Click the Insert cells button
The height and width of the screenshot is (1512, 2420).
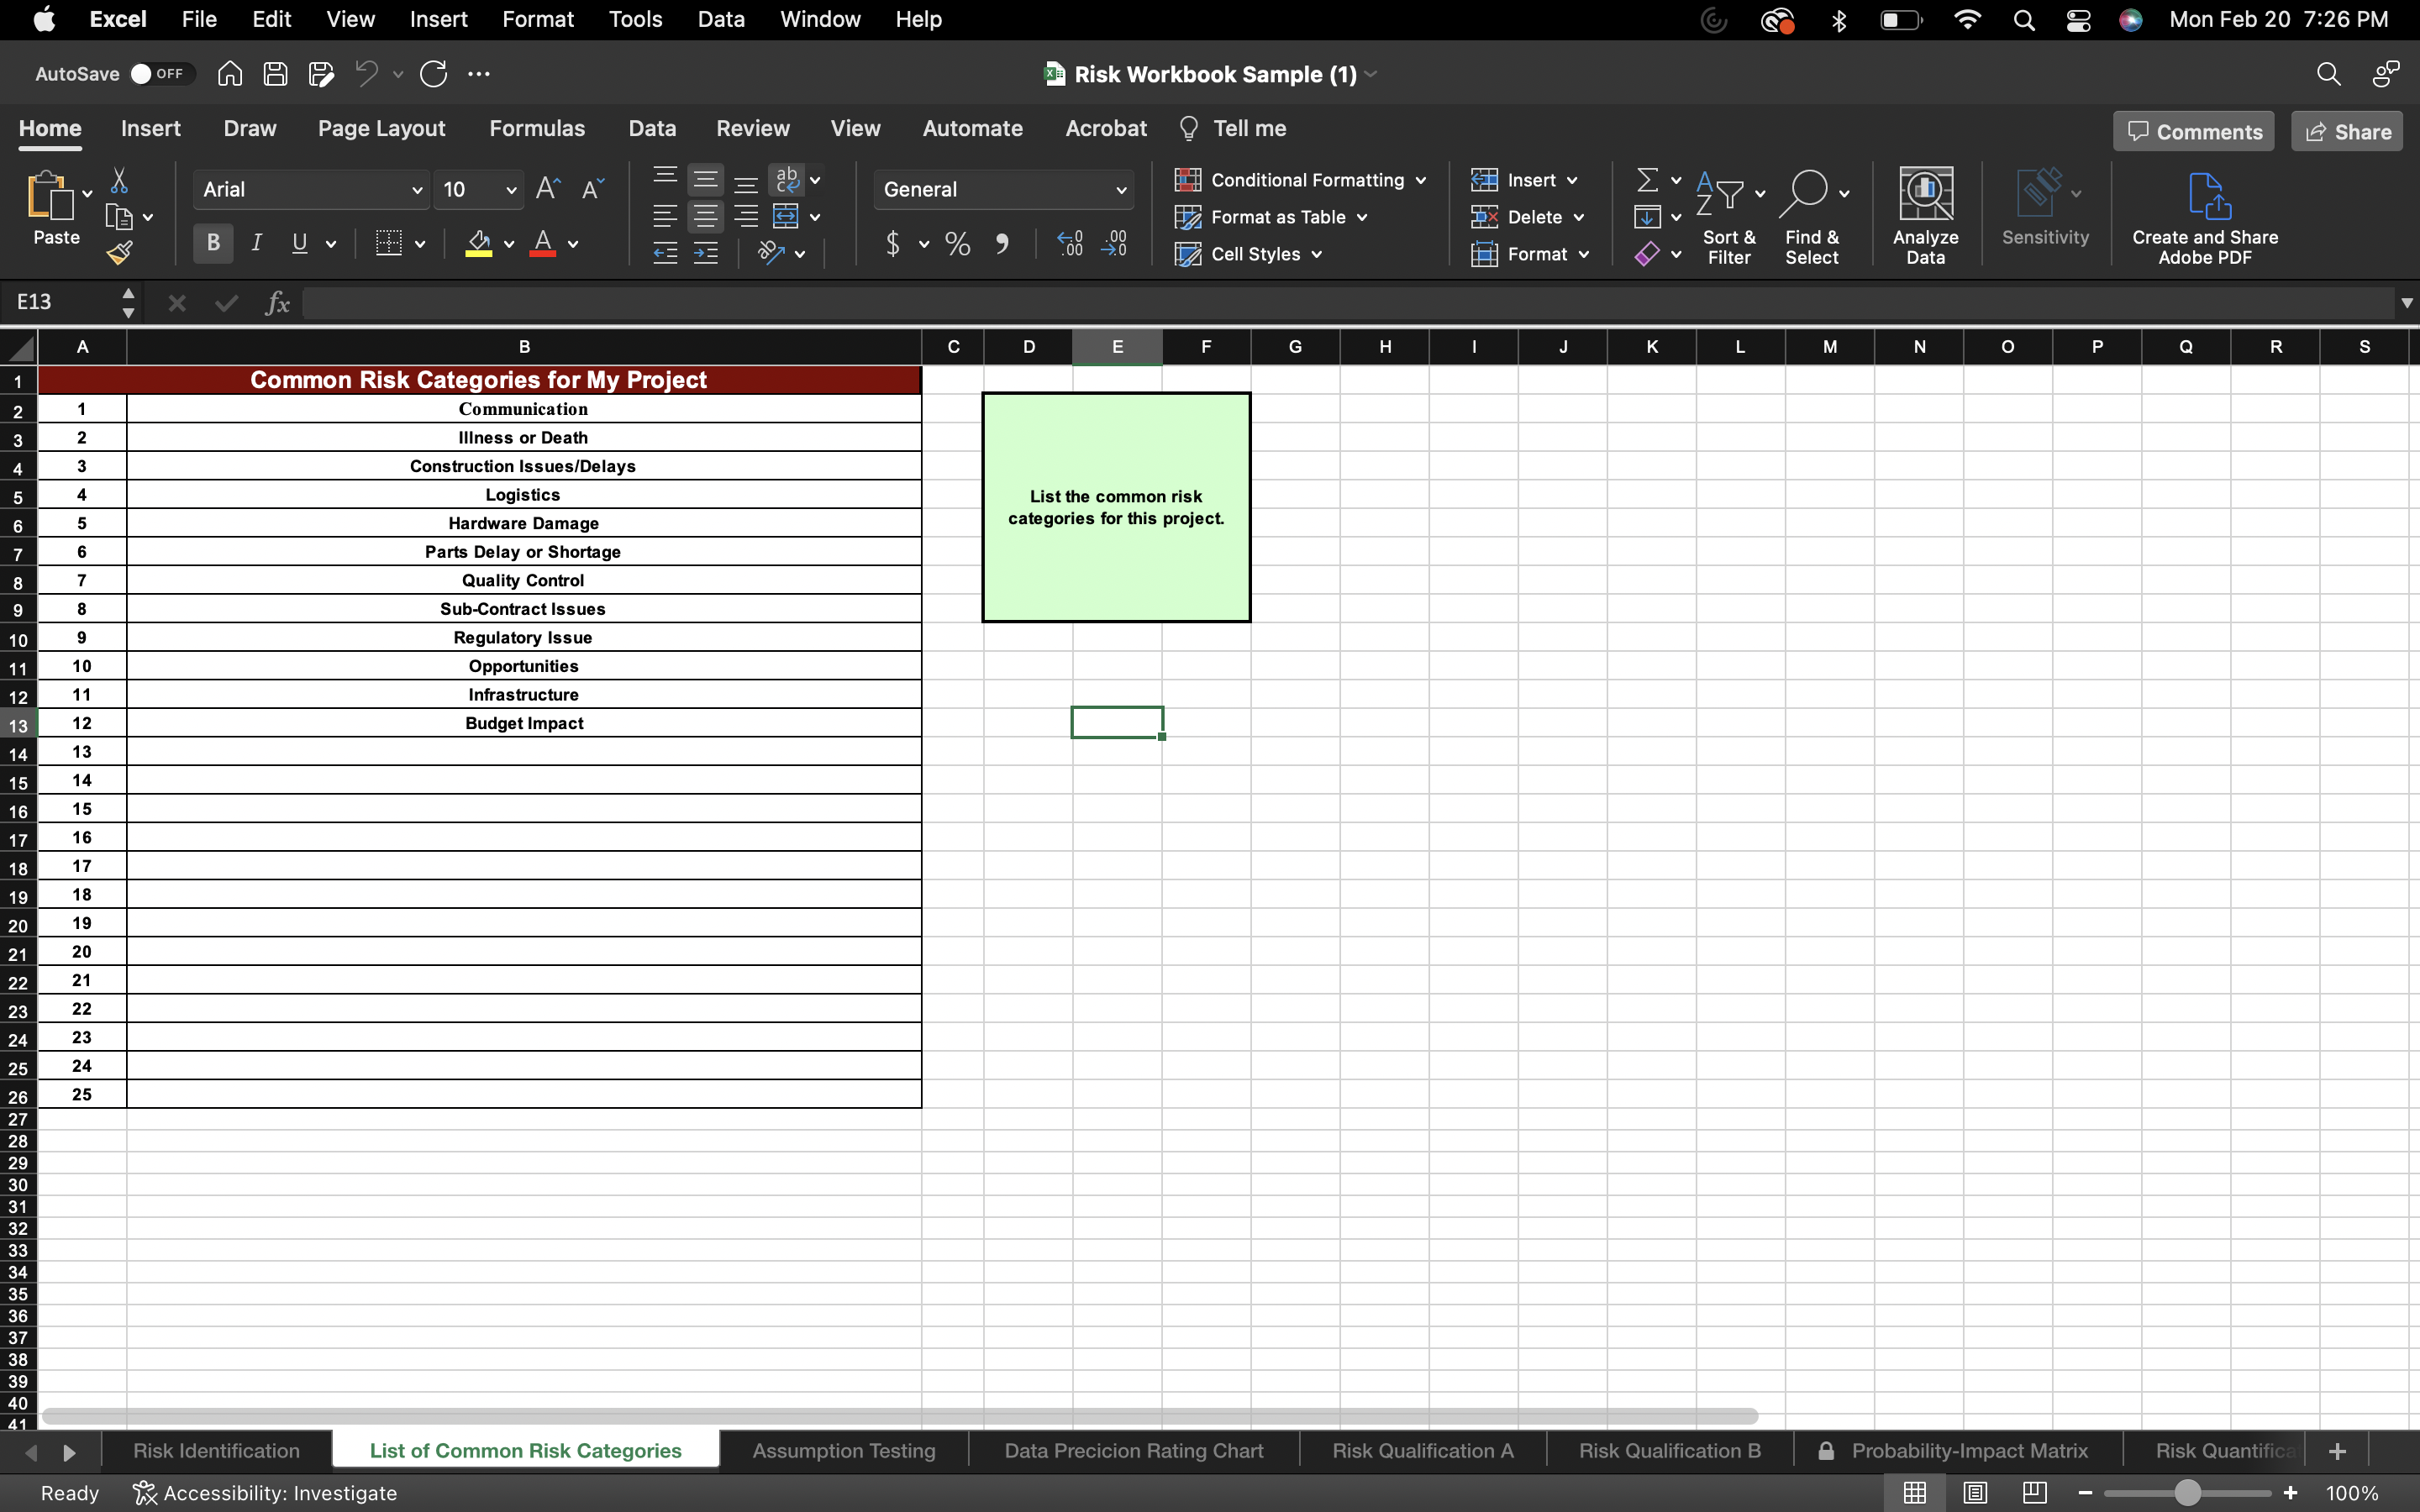(1514, 180)
